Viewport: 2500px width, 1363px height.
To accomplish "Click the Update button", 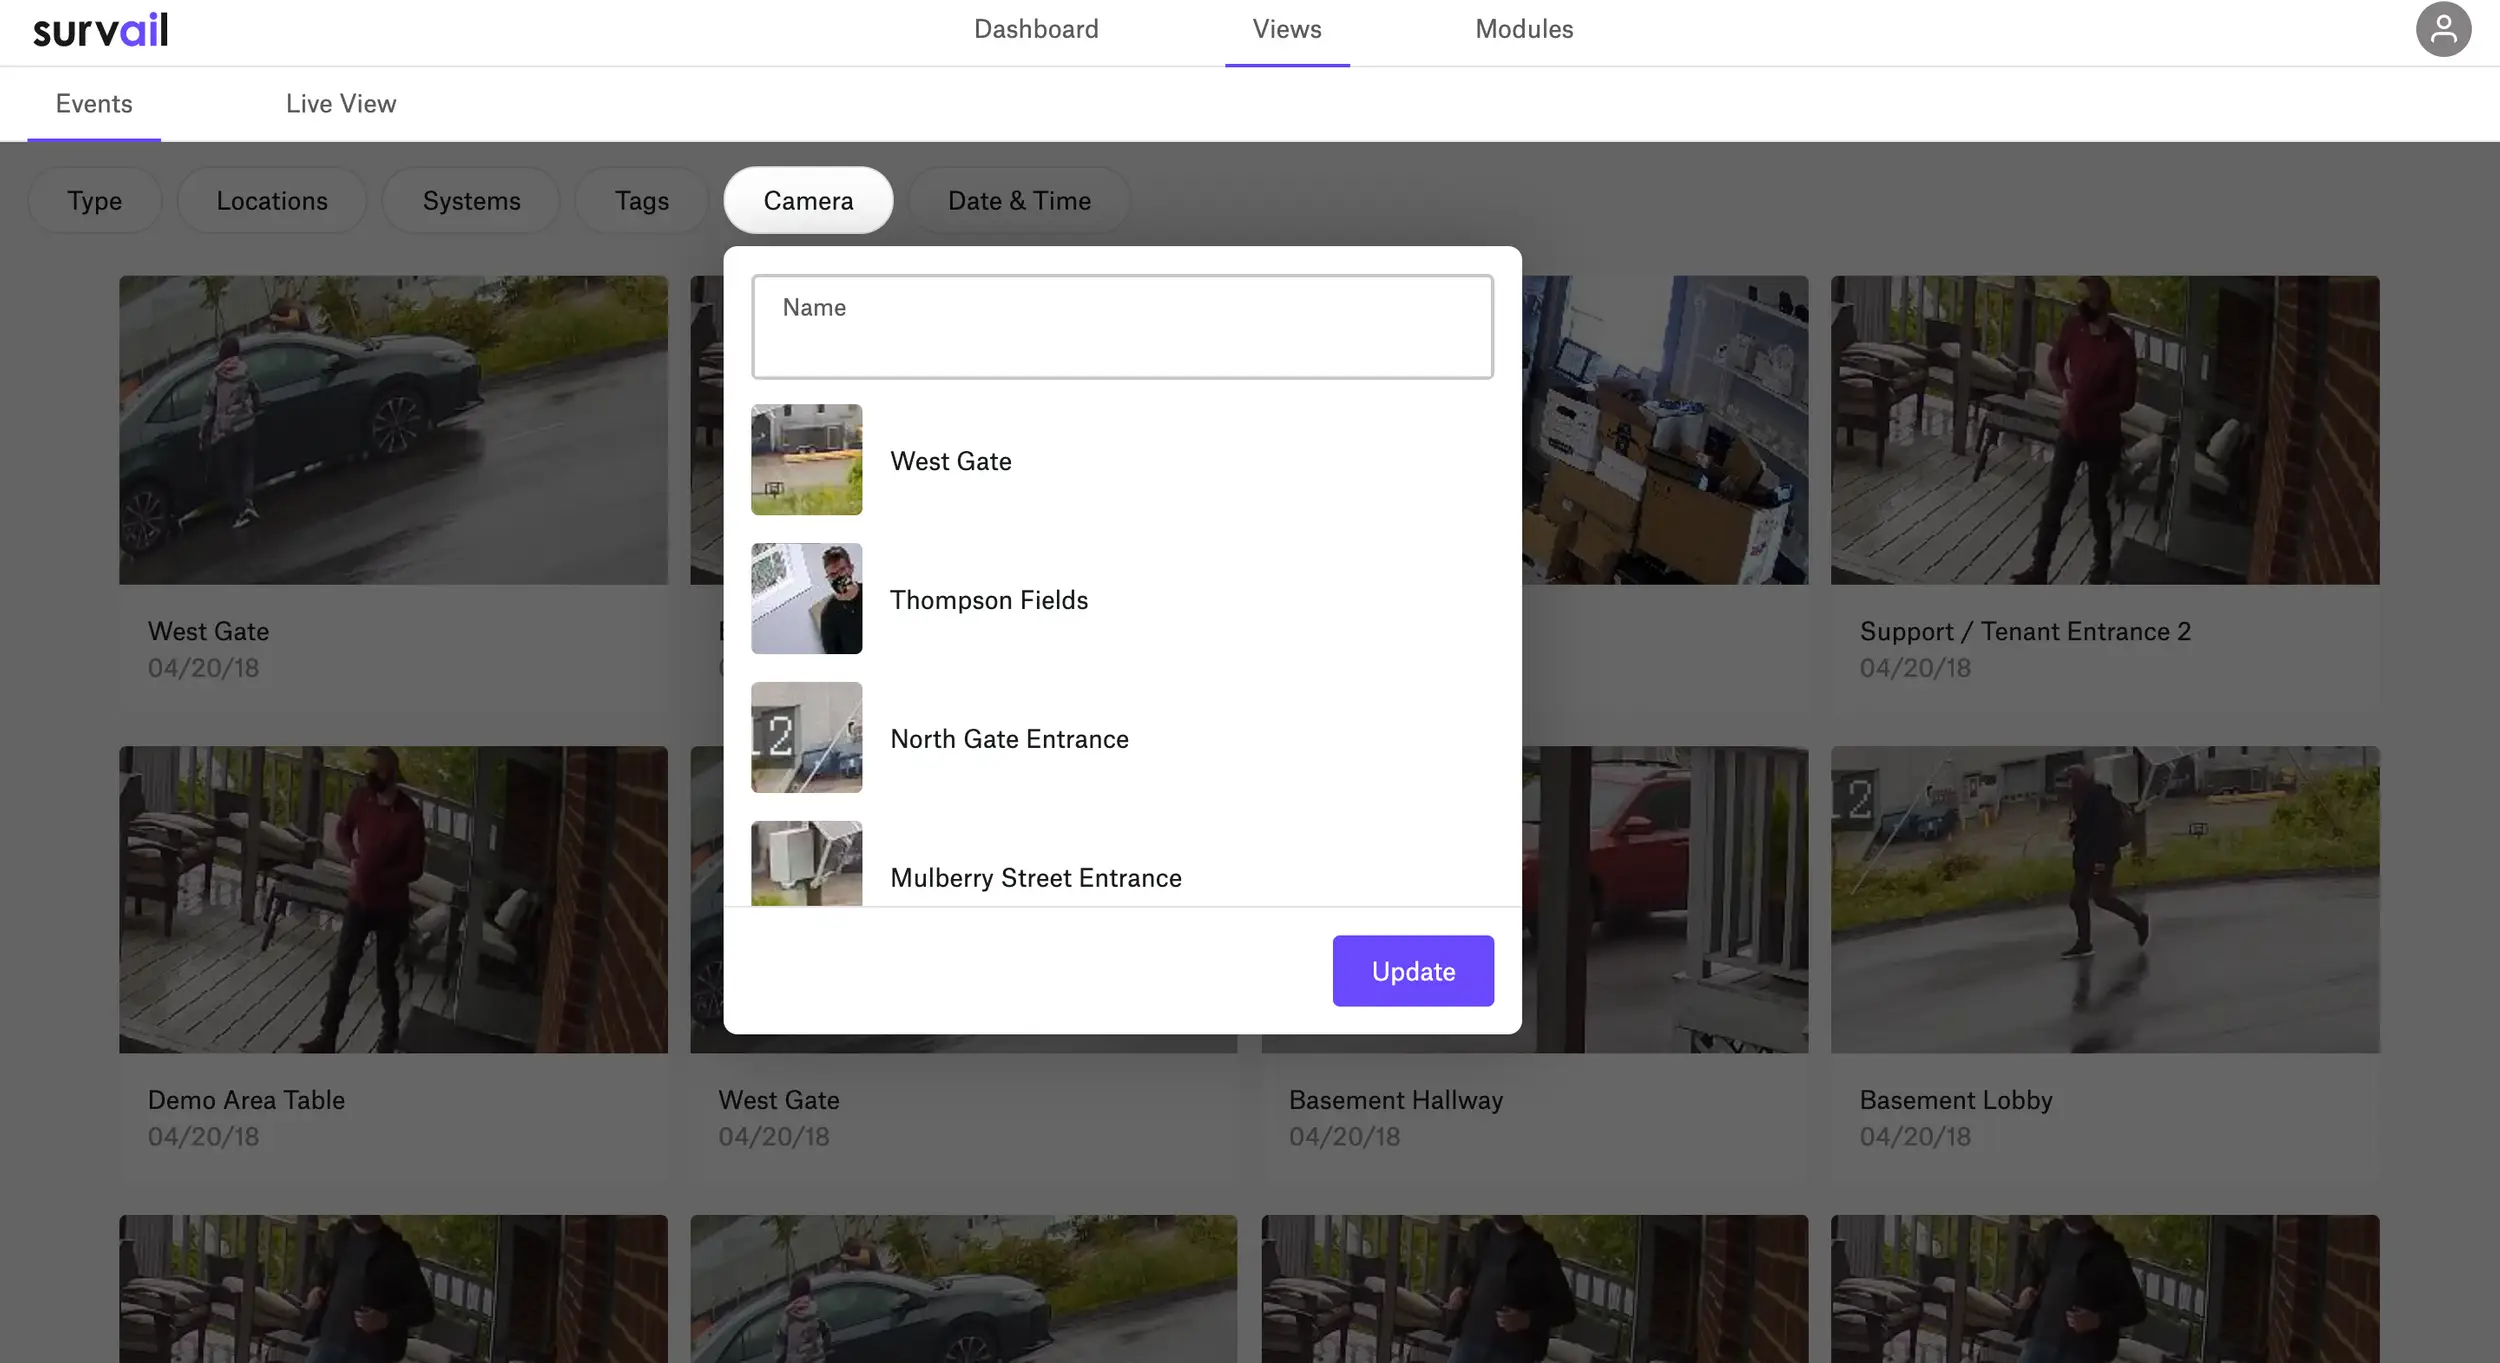I will [1412, 971].
